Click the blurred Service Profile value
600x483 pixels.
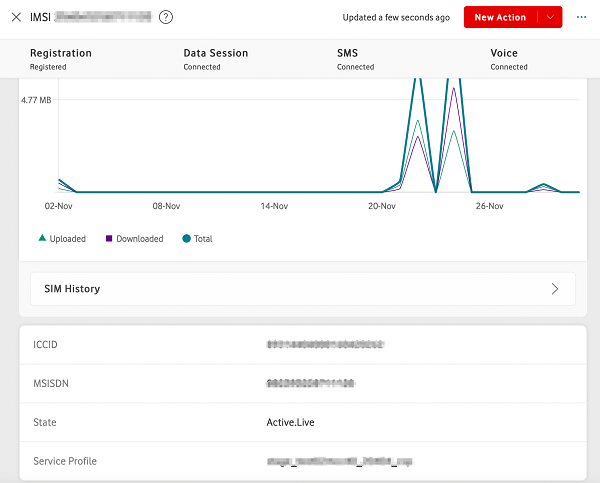click(339, 461)
